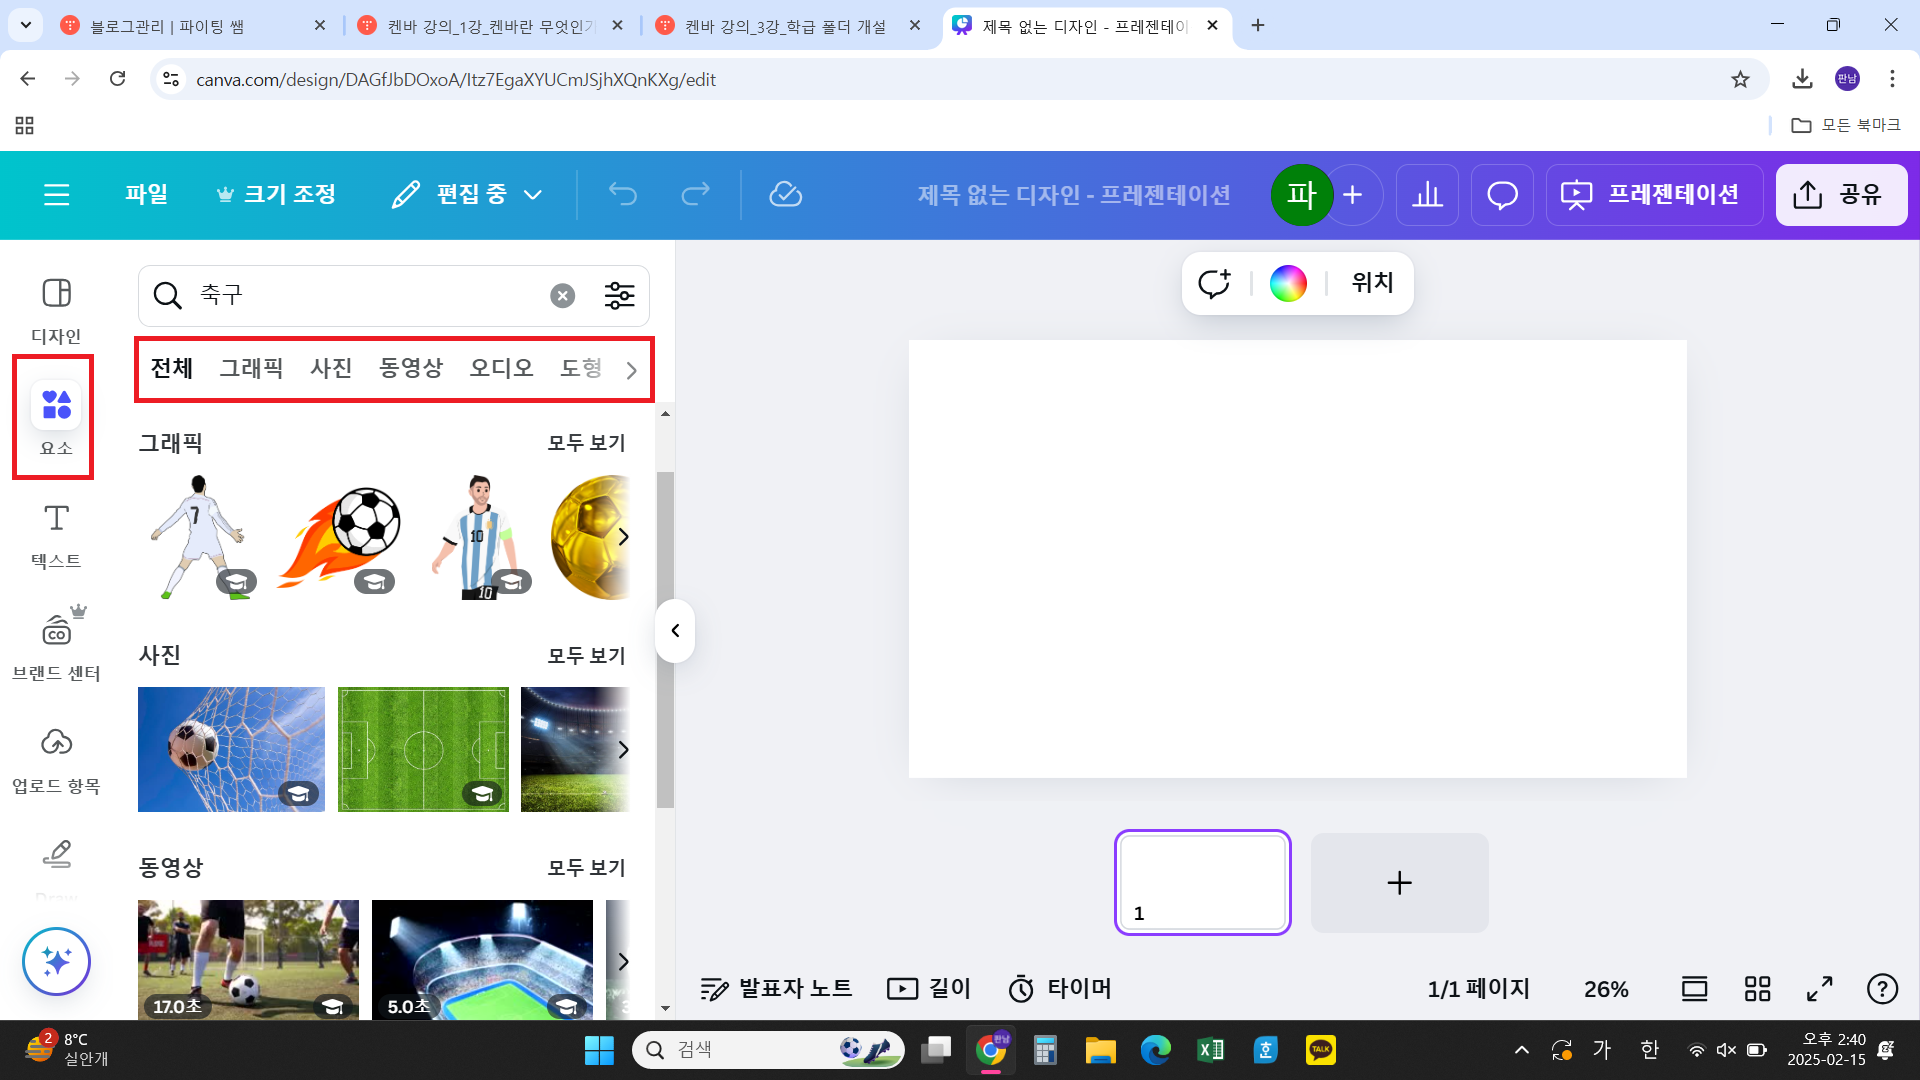The image size is (1920, 1080).
Task: Collapse the side panel with the left chevron
Action: [675, 630]
